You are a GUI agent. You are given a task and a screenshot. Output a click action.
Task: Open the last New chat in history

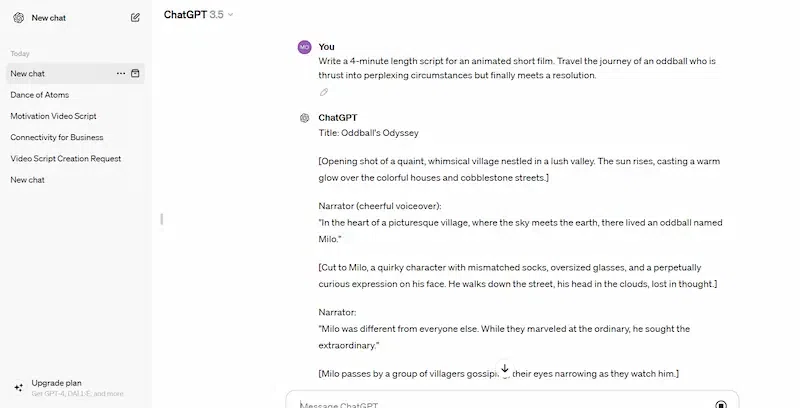coord(27,180)
